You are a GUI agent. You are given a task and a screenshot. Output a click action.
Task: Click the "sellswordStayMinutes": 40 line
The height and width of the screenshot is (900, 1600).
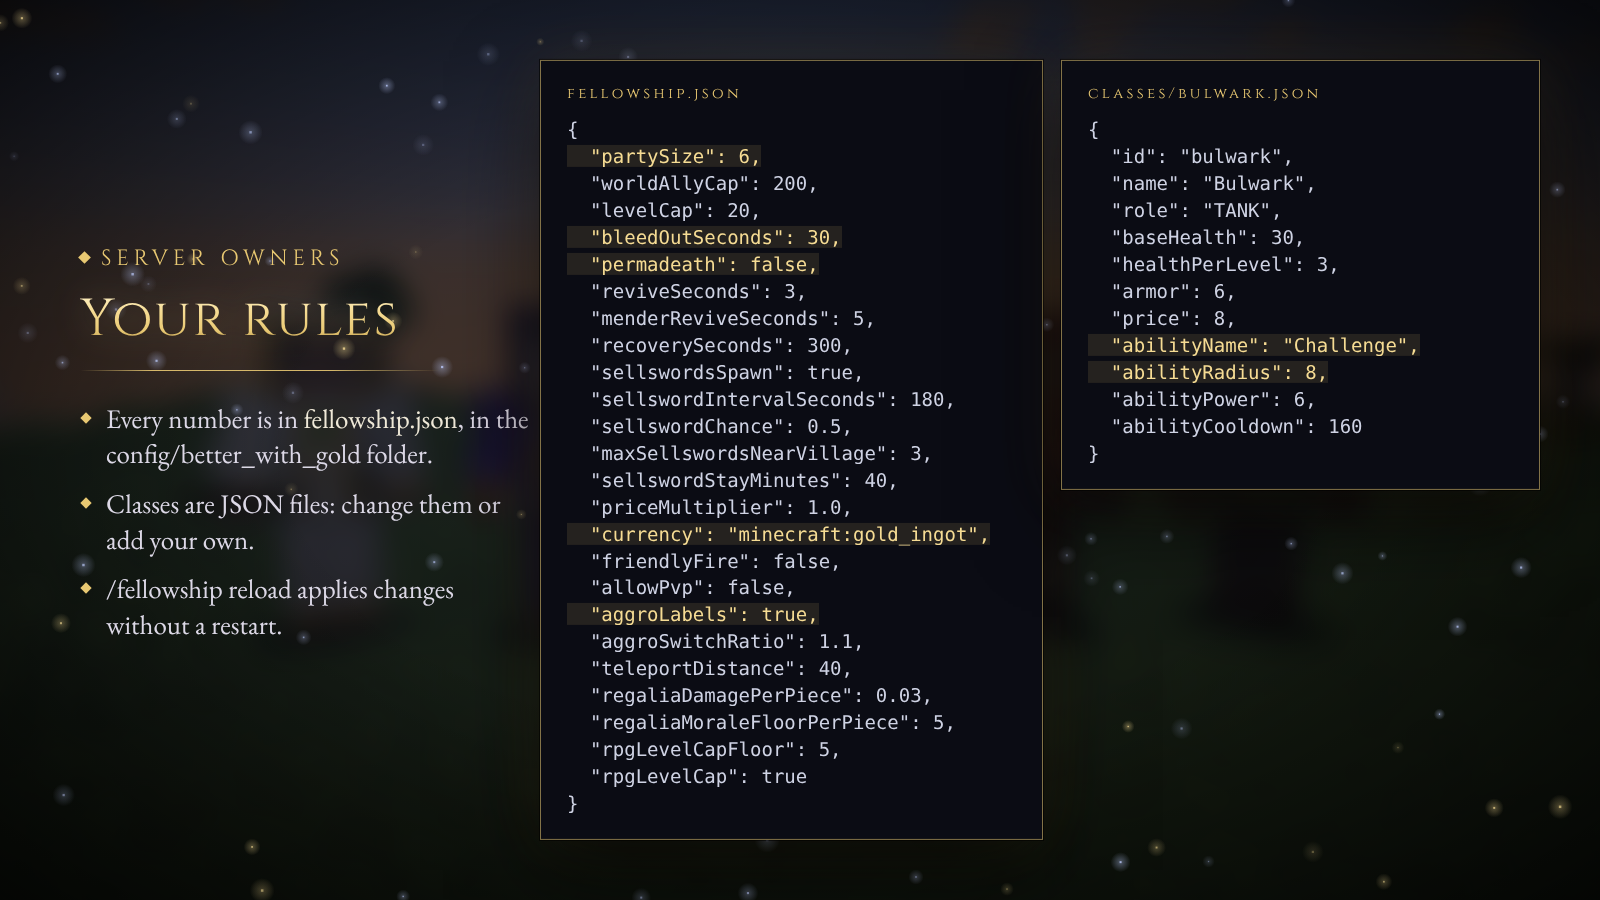(744, 481)
